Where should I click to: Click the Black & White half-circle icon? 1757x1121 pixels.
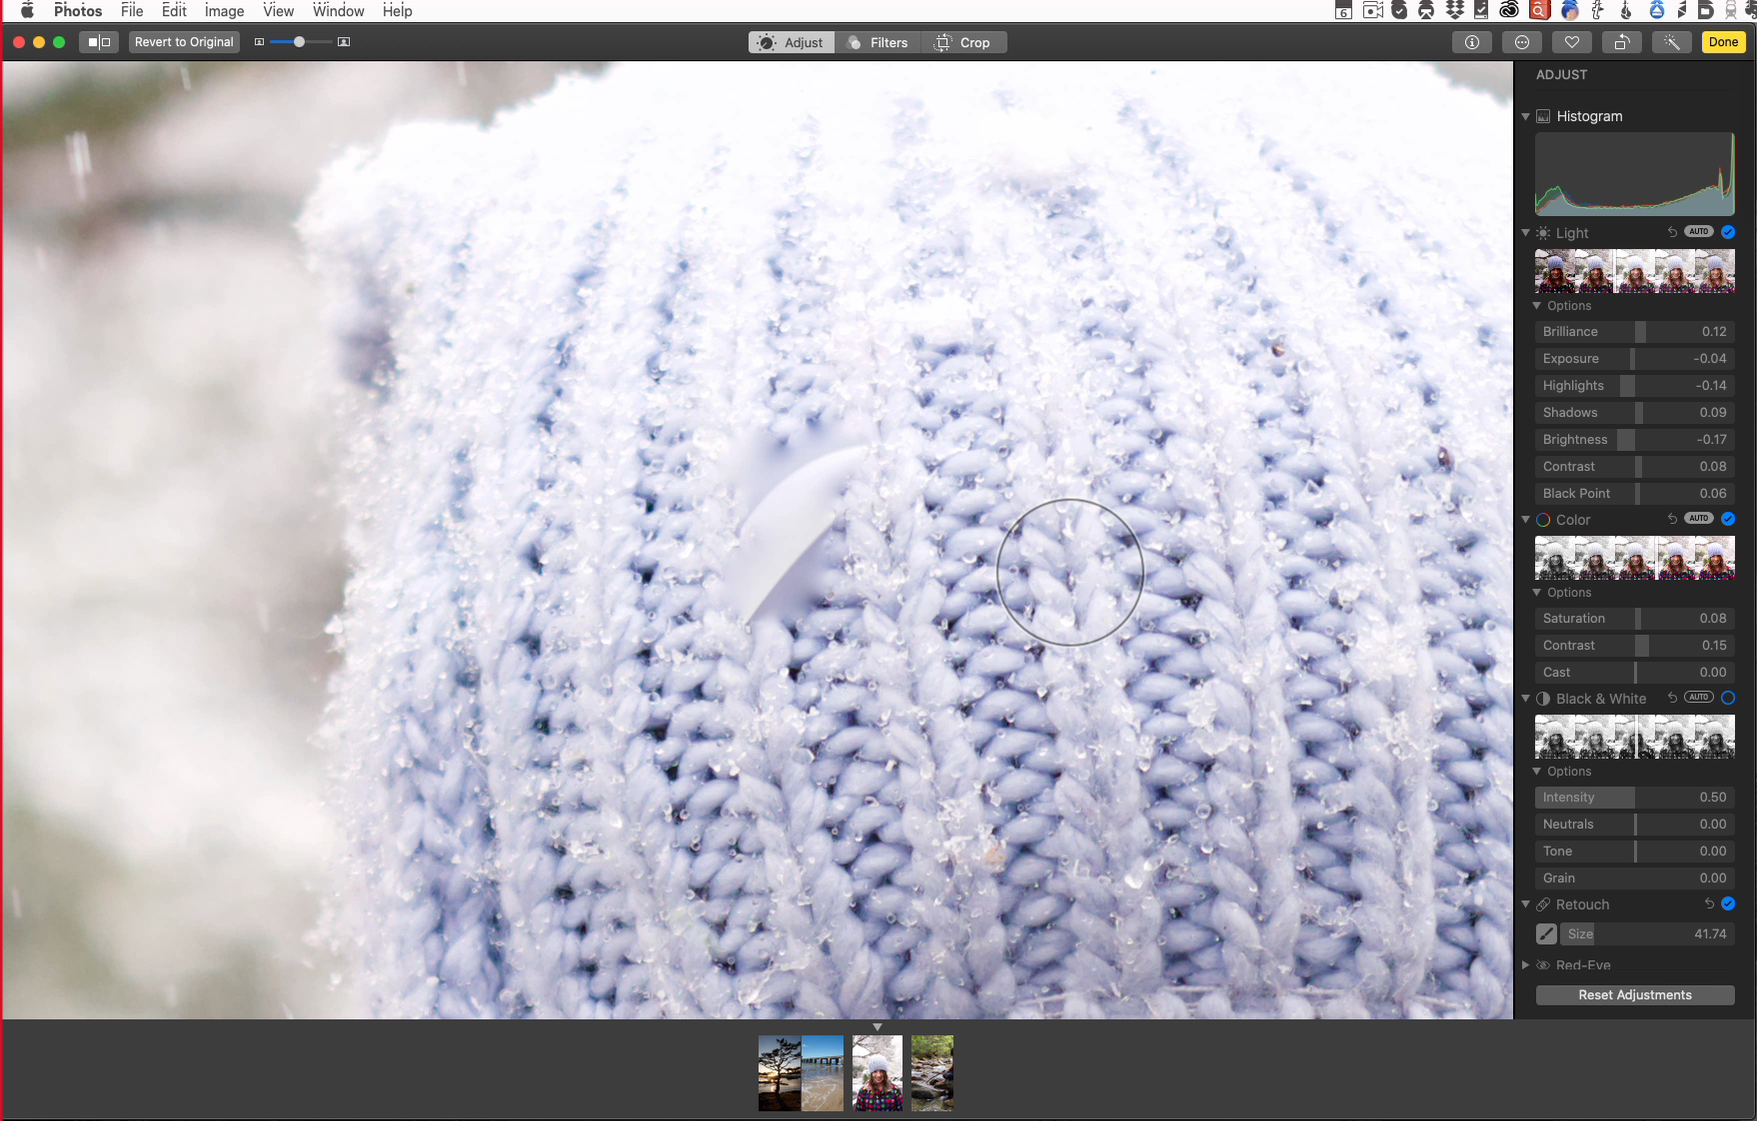pos(1543,699)
